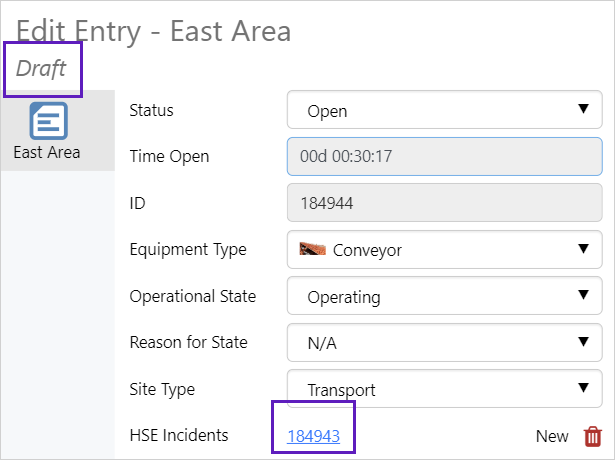
Task: Click the Status field label
Action: coord(151,110)
